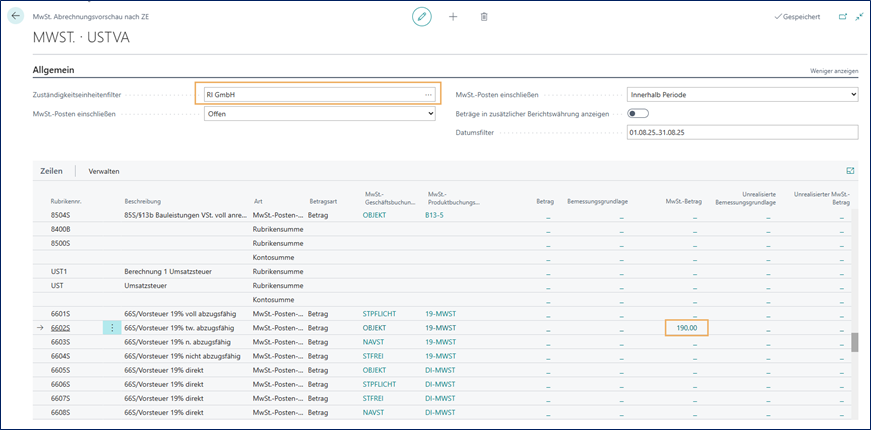Click the back arrow icon
871x430 pixels.
coord(15,17)
